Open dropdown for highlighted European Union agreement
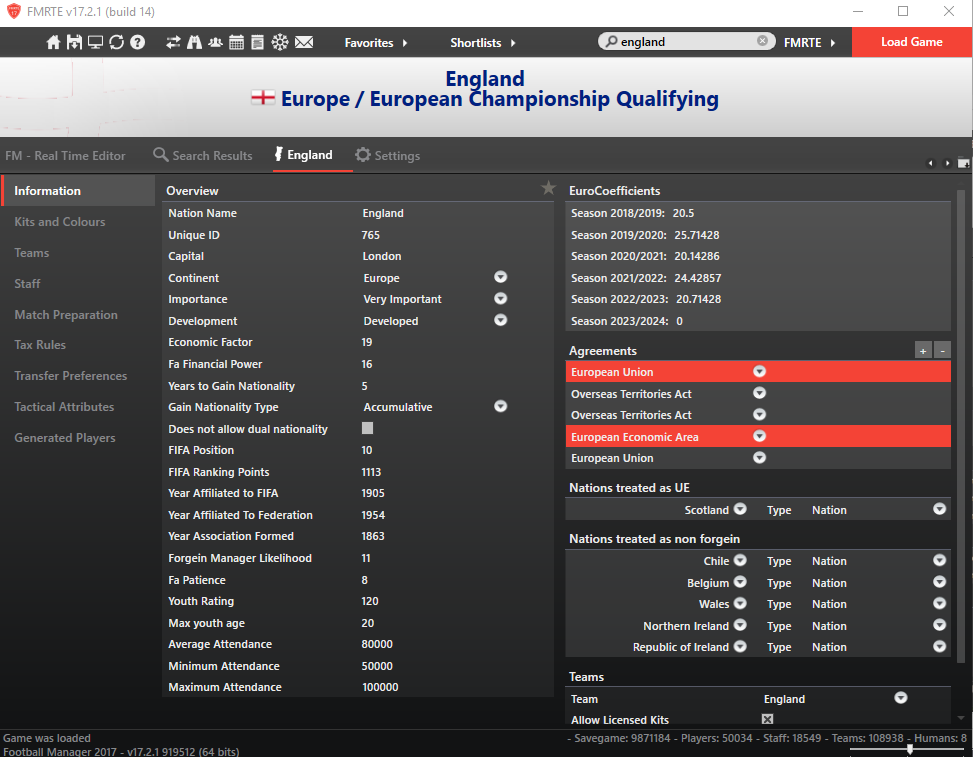 760,372
